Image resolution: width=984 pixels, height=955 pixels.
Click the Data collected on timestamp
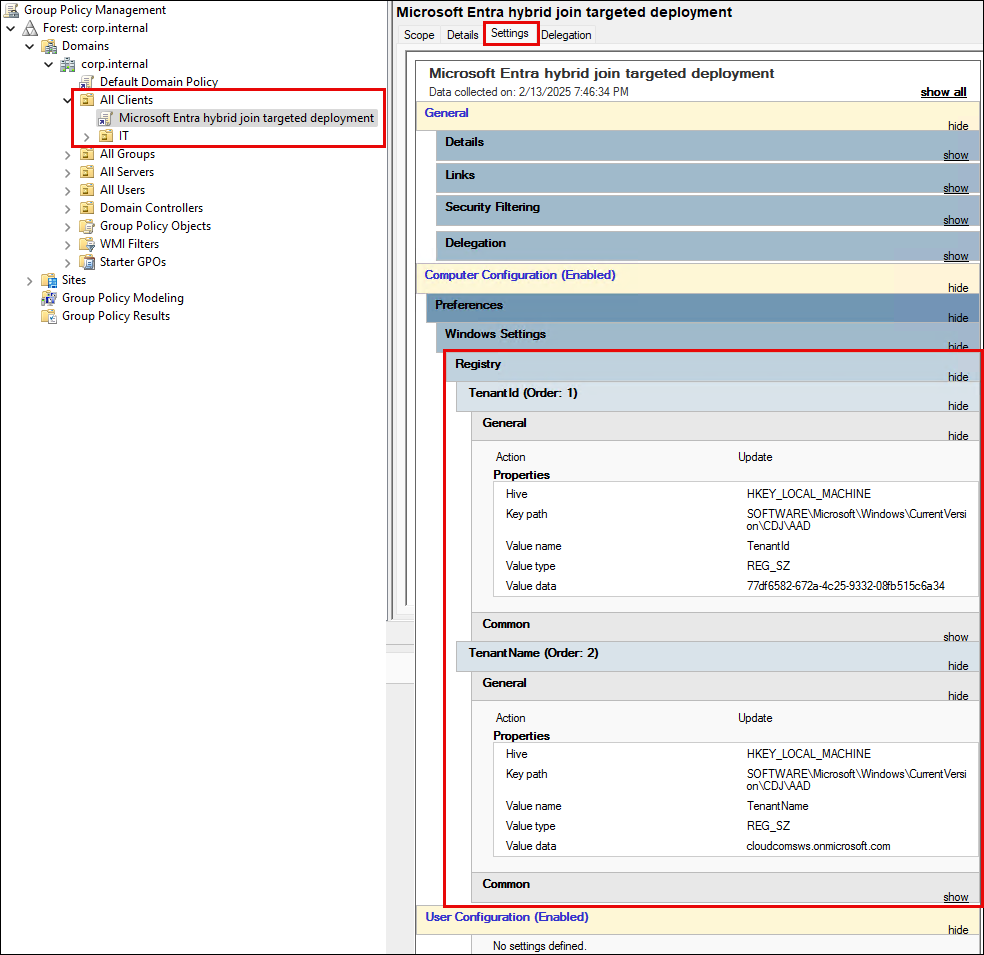point(528,92)
